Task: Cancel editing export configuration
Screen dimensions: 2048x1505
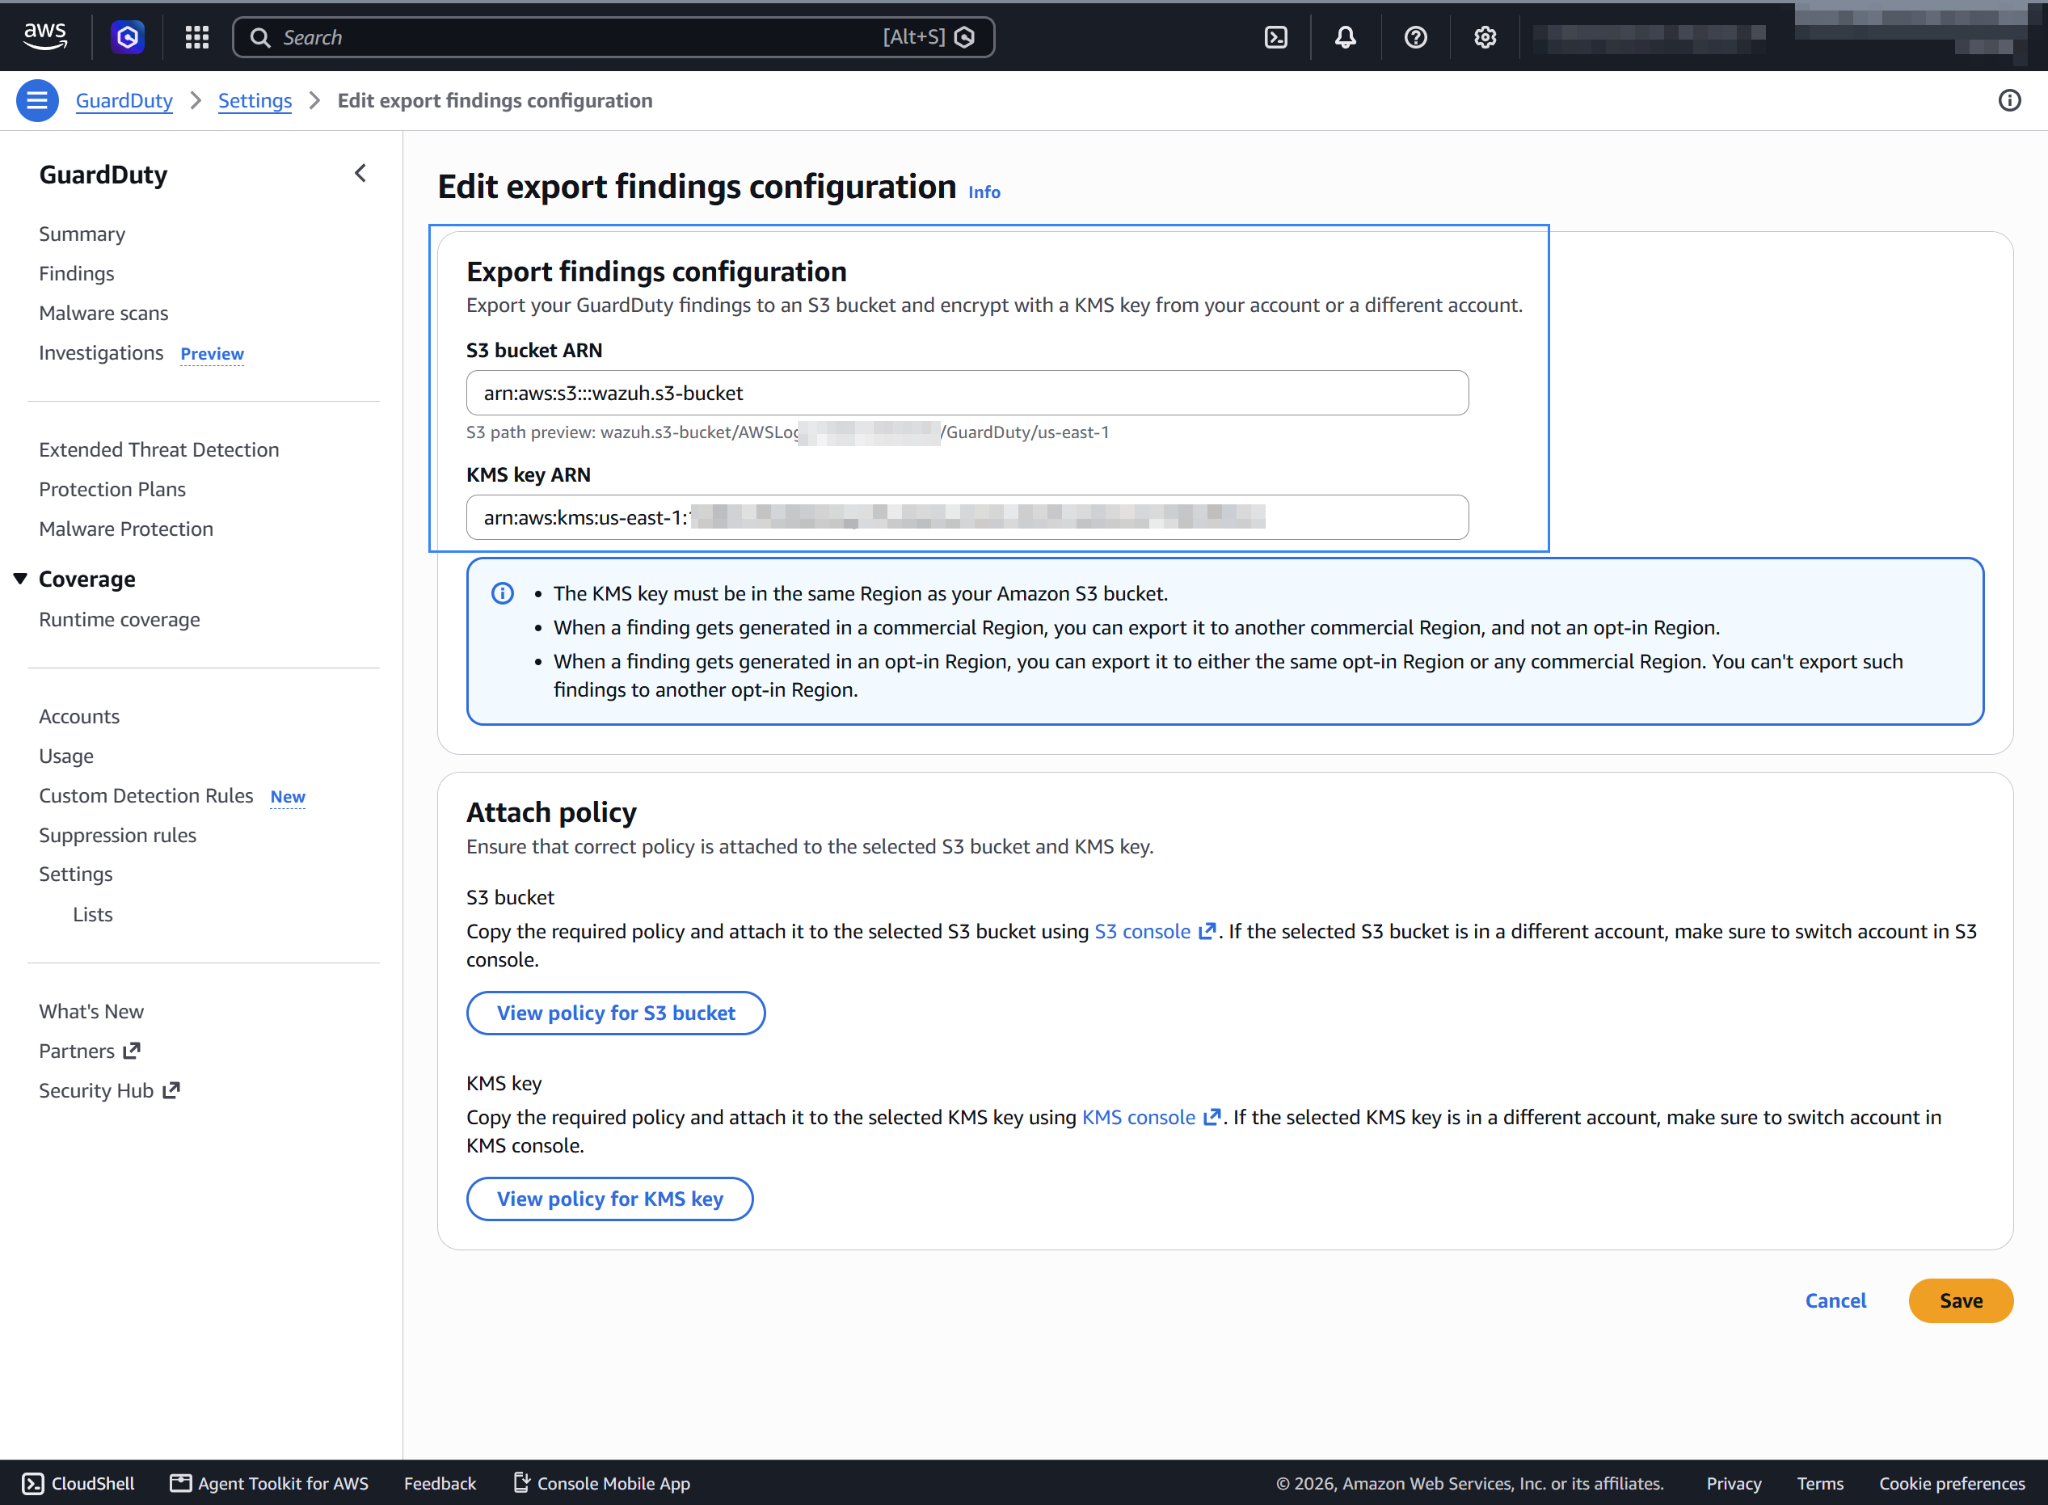Action: click(1835, 1301)
